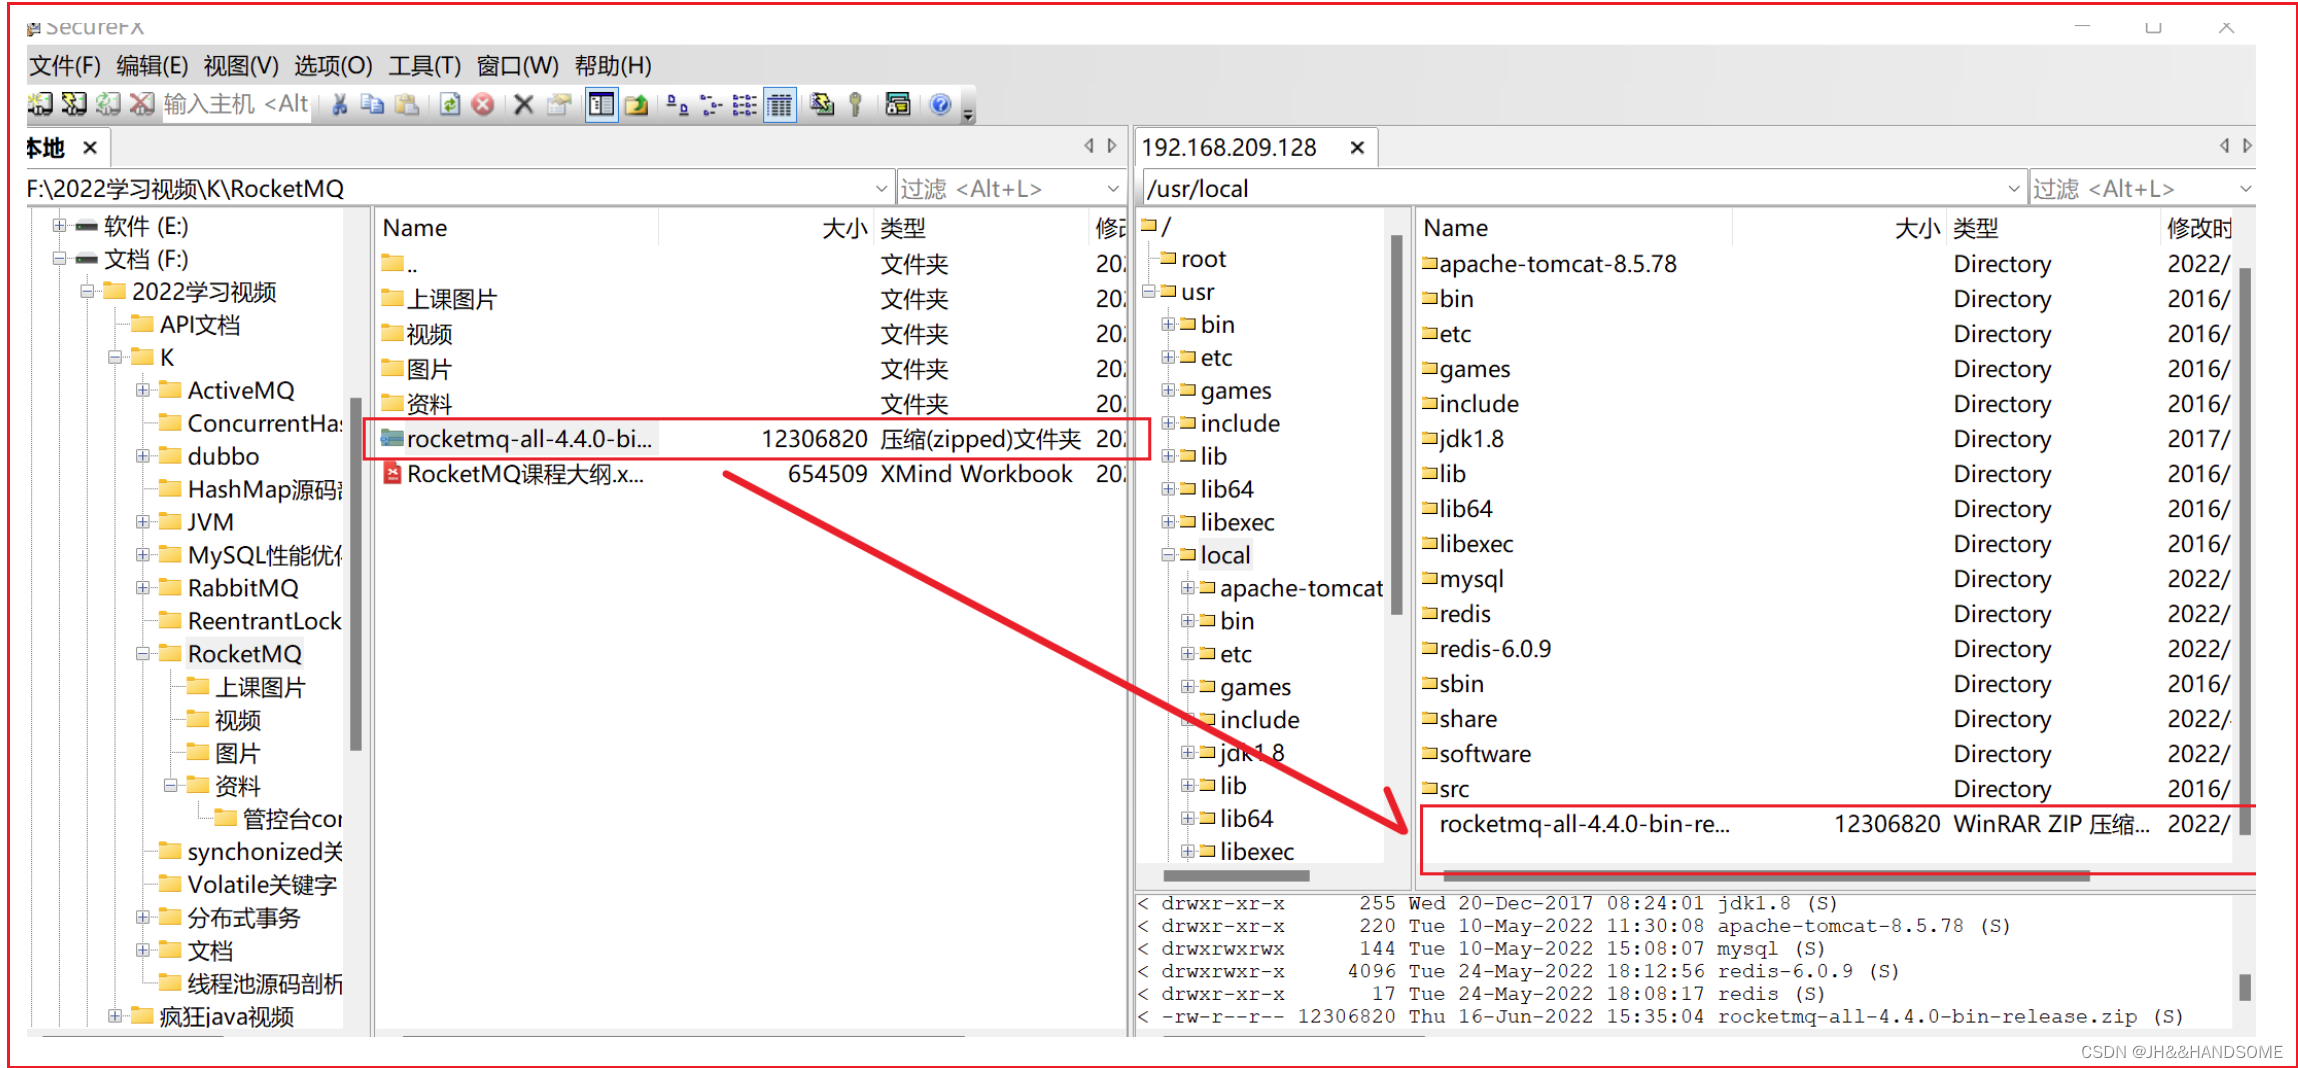This screenshot has width=2298, height=1068.
Task: Open the 视图(V) menu
Action: (241, 66)
